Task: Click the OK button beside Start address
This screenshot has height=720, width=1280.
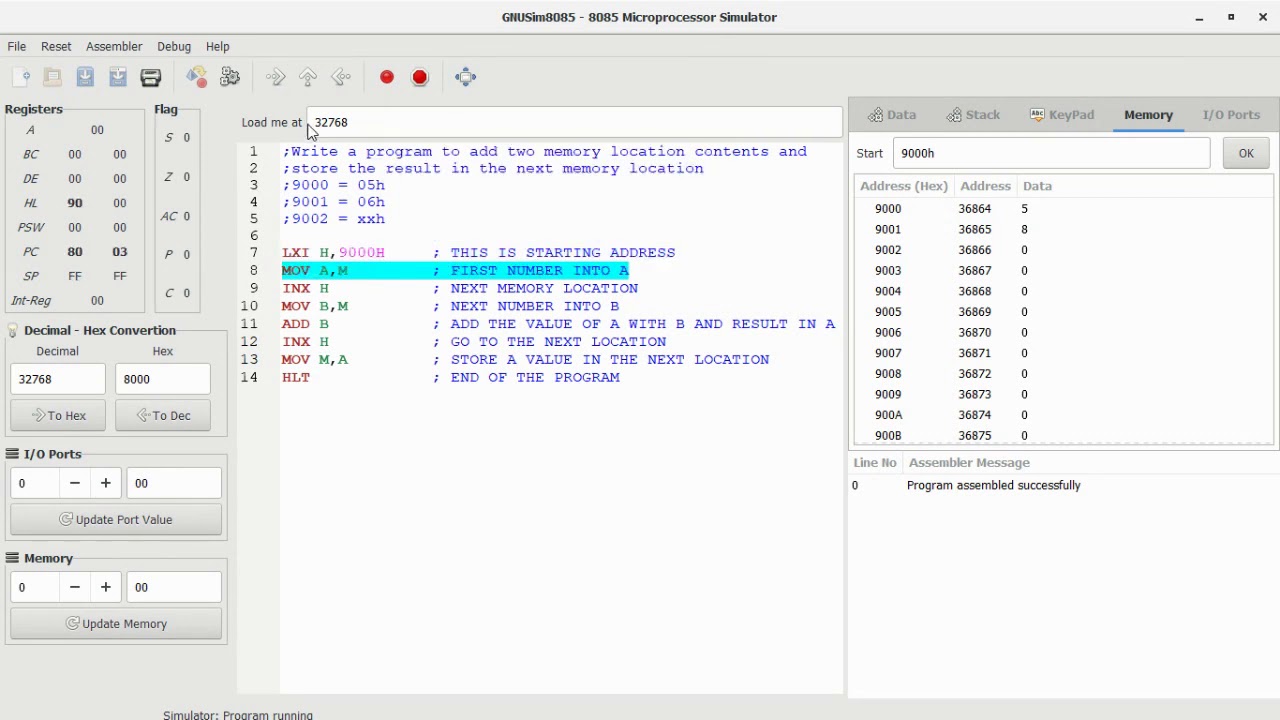Action: coord(1246,153)
